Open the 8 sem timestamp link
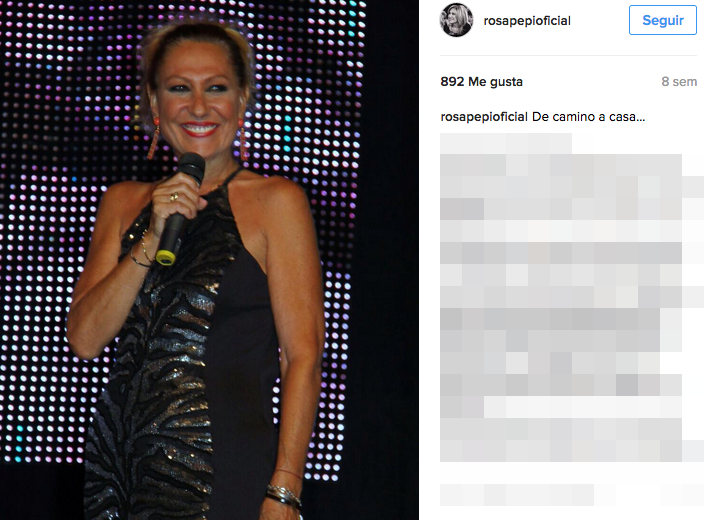This screenshot has height=520, width=707. (679, 82)
